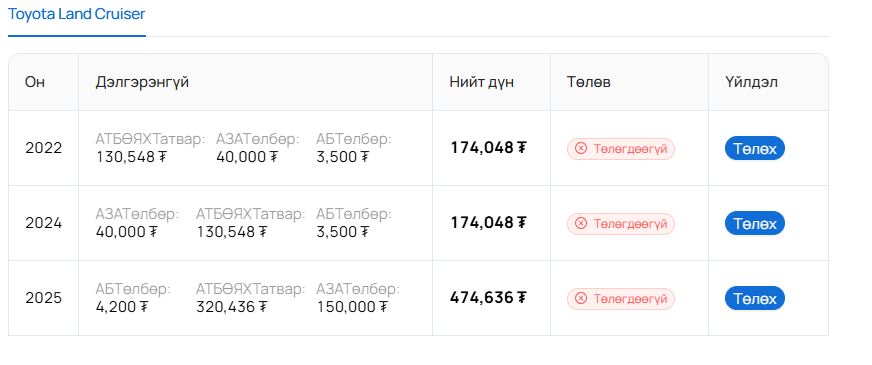Click the Төлөх button for 2022
This screenshot has width=872, height=365.
(755, 149)
